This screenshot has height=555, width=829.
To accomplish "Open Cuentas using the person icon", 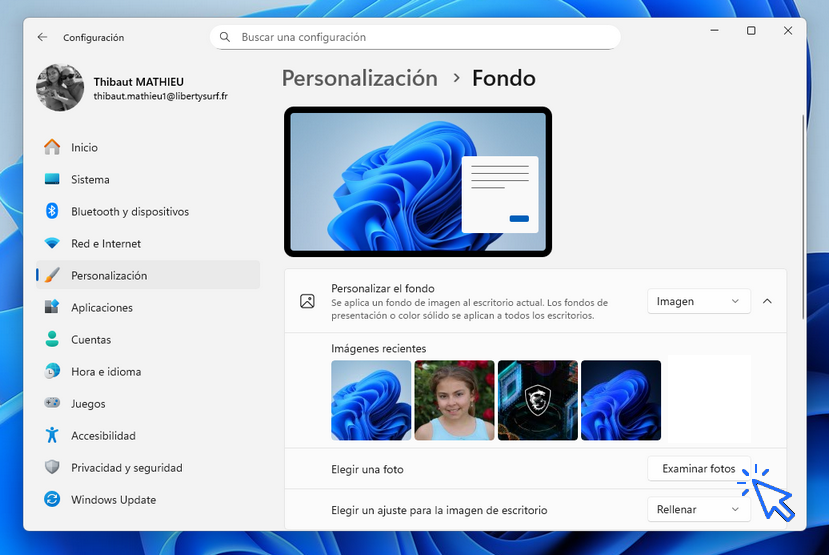I will tap(52, 339).
